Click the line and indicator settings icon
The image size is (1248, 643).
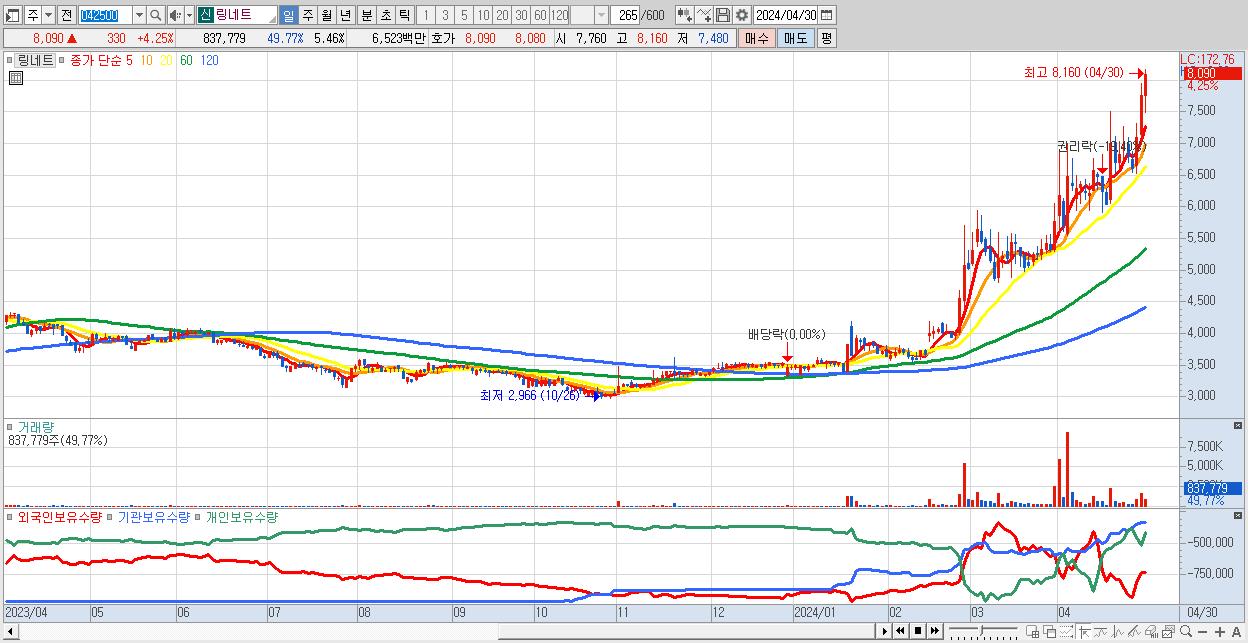(704, 15)
